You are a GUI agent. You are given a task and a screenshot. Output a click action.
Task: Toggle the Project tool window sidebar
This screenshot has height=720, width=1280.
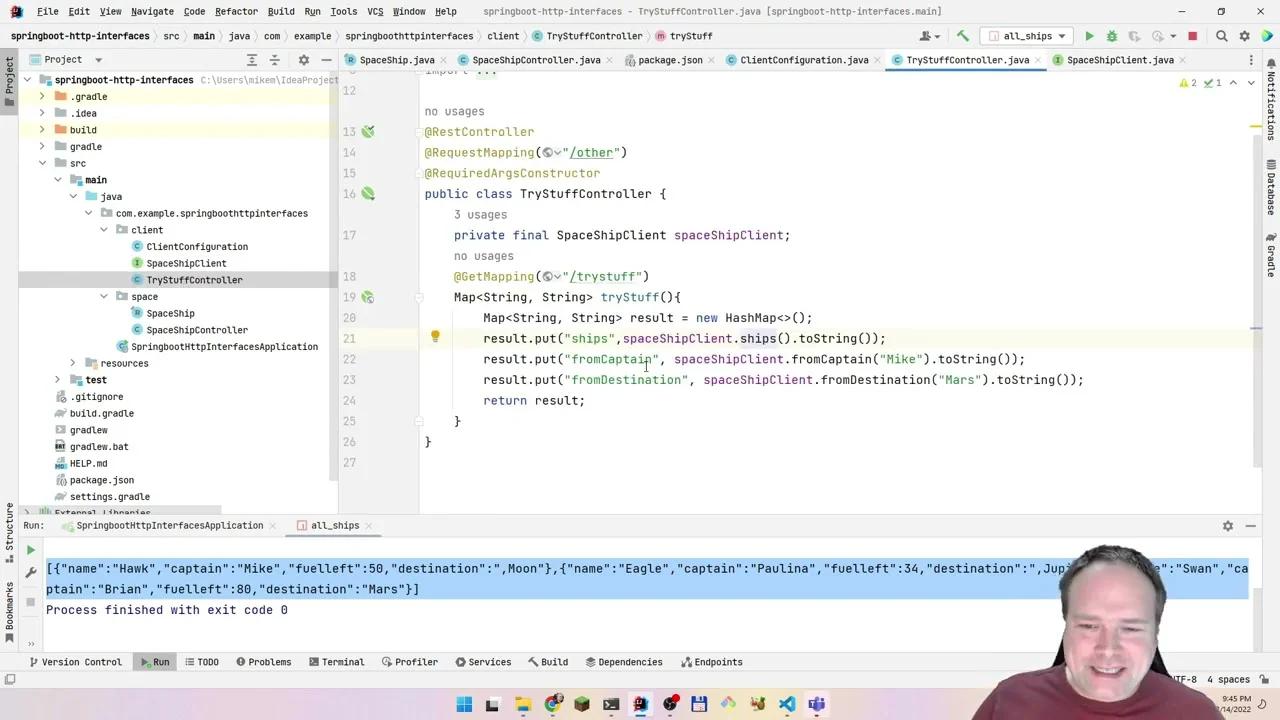click(8, 80)
